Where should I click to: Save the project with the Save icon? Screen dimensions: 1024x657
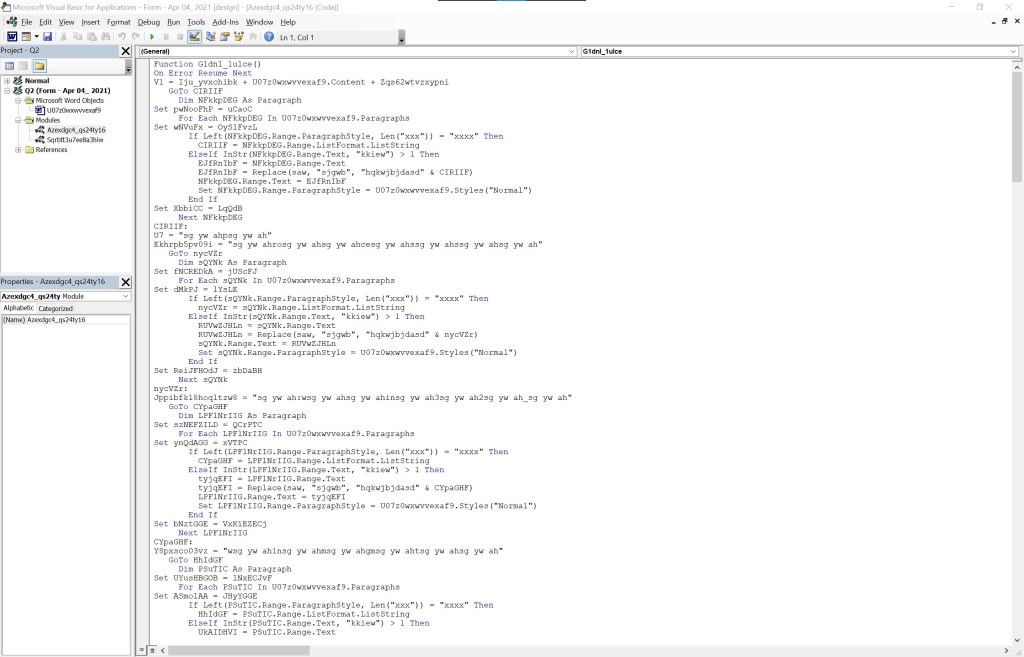coord(47,37)
